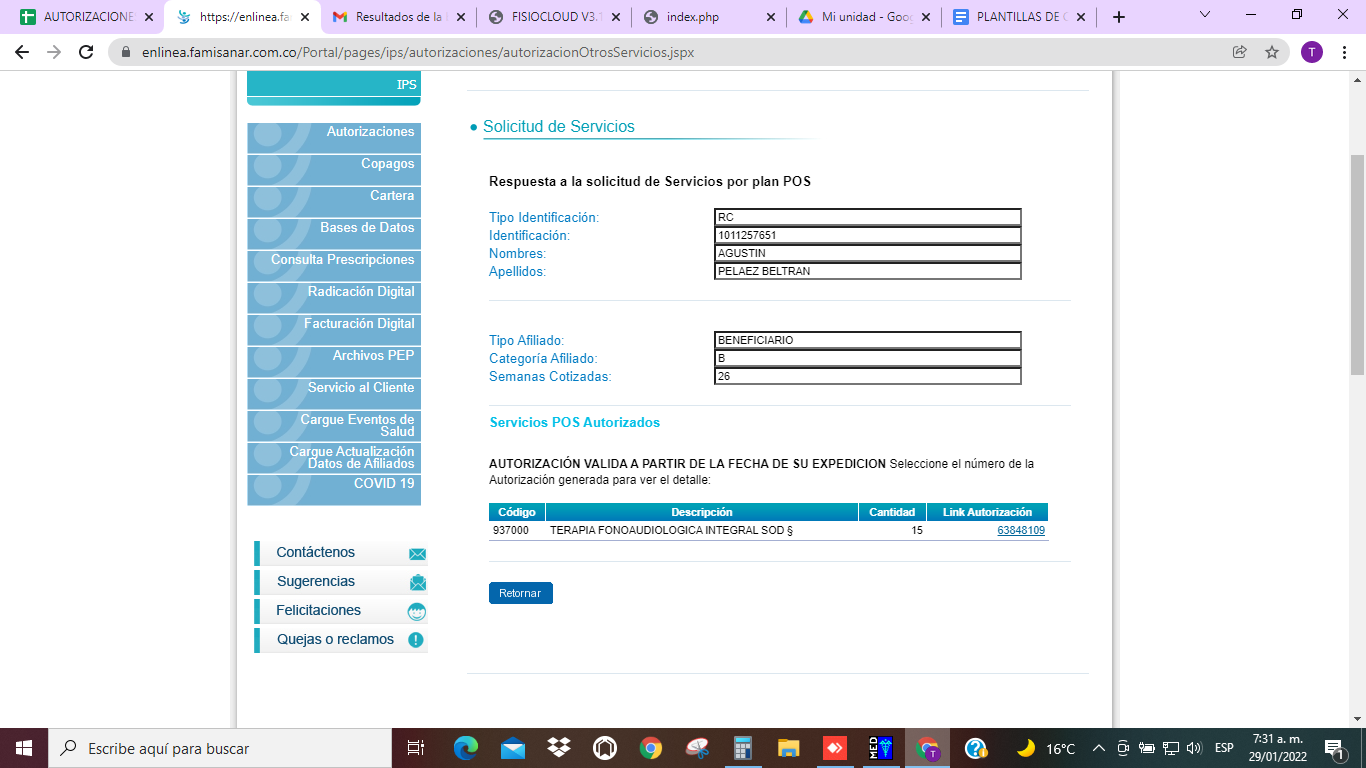Click the share page icon in the address bar
This screenshot has width=1366, height=768.
(x=1240, y=52)
